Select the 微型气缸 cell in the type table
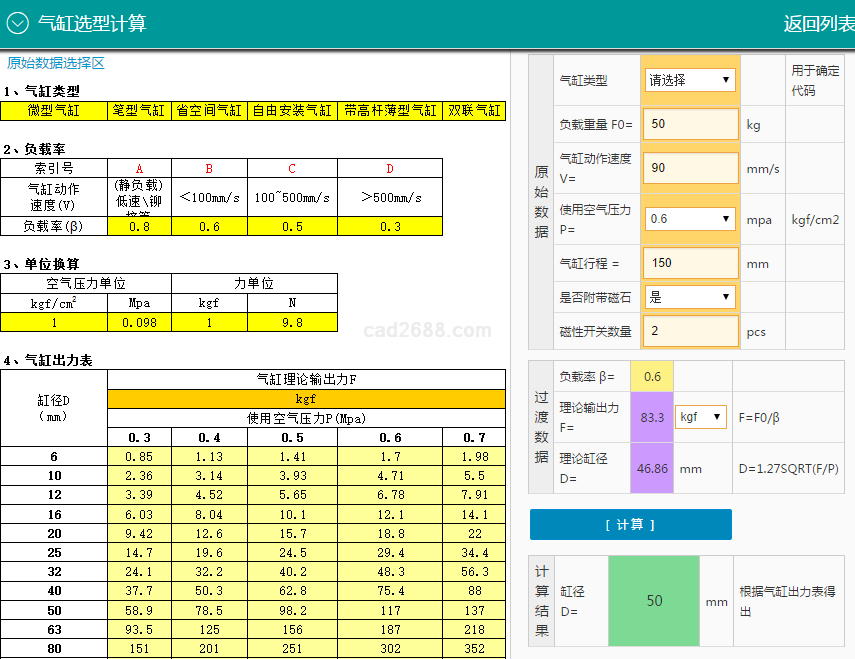Viewport: 855px width, 659px height. pyautogui.click(x=54, y=111)
